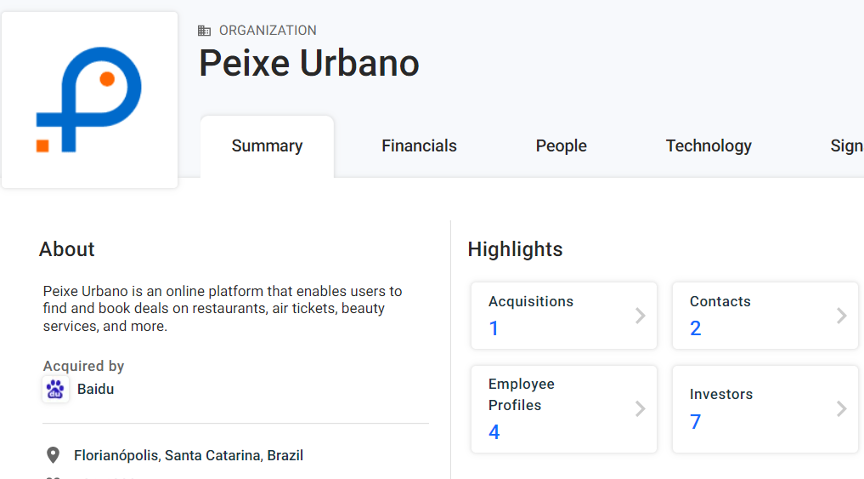
Task: Open the partially visible Signals tab
Action: 846,146
